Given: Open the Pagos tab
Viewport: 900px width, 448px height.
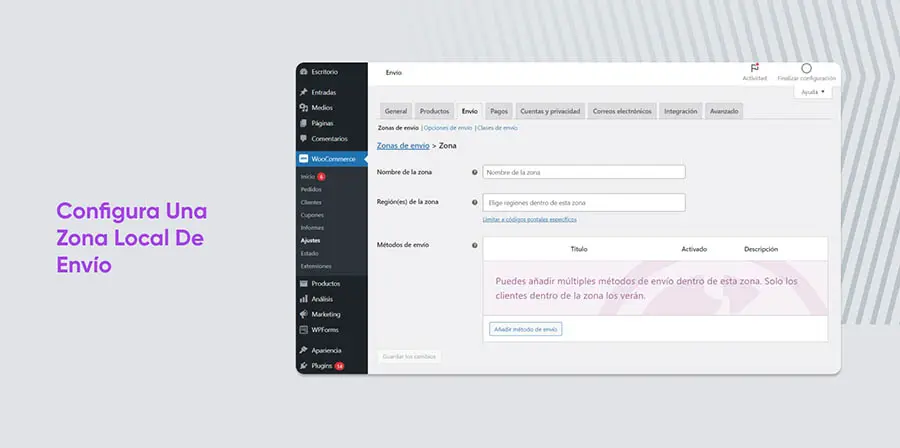Looking at the screenshot, I should coord(499,111).
